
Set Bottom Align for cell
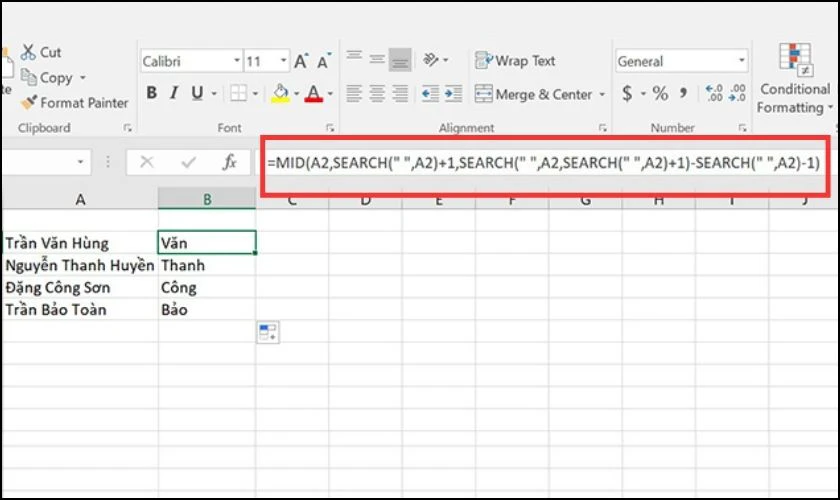pyautogui.click(x=400, y=59)
